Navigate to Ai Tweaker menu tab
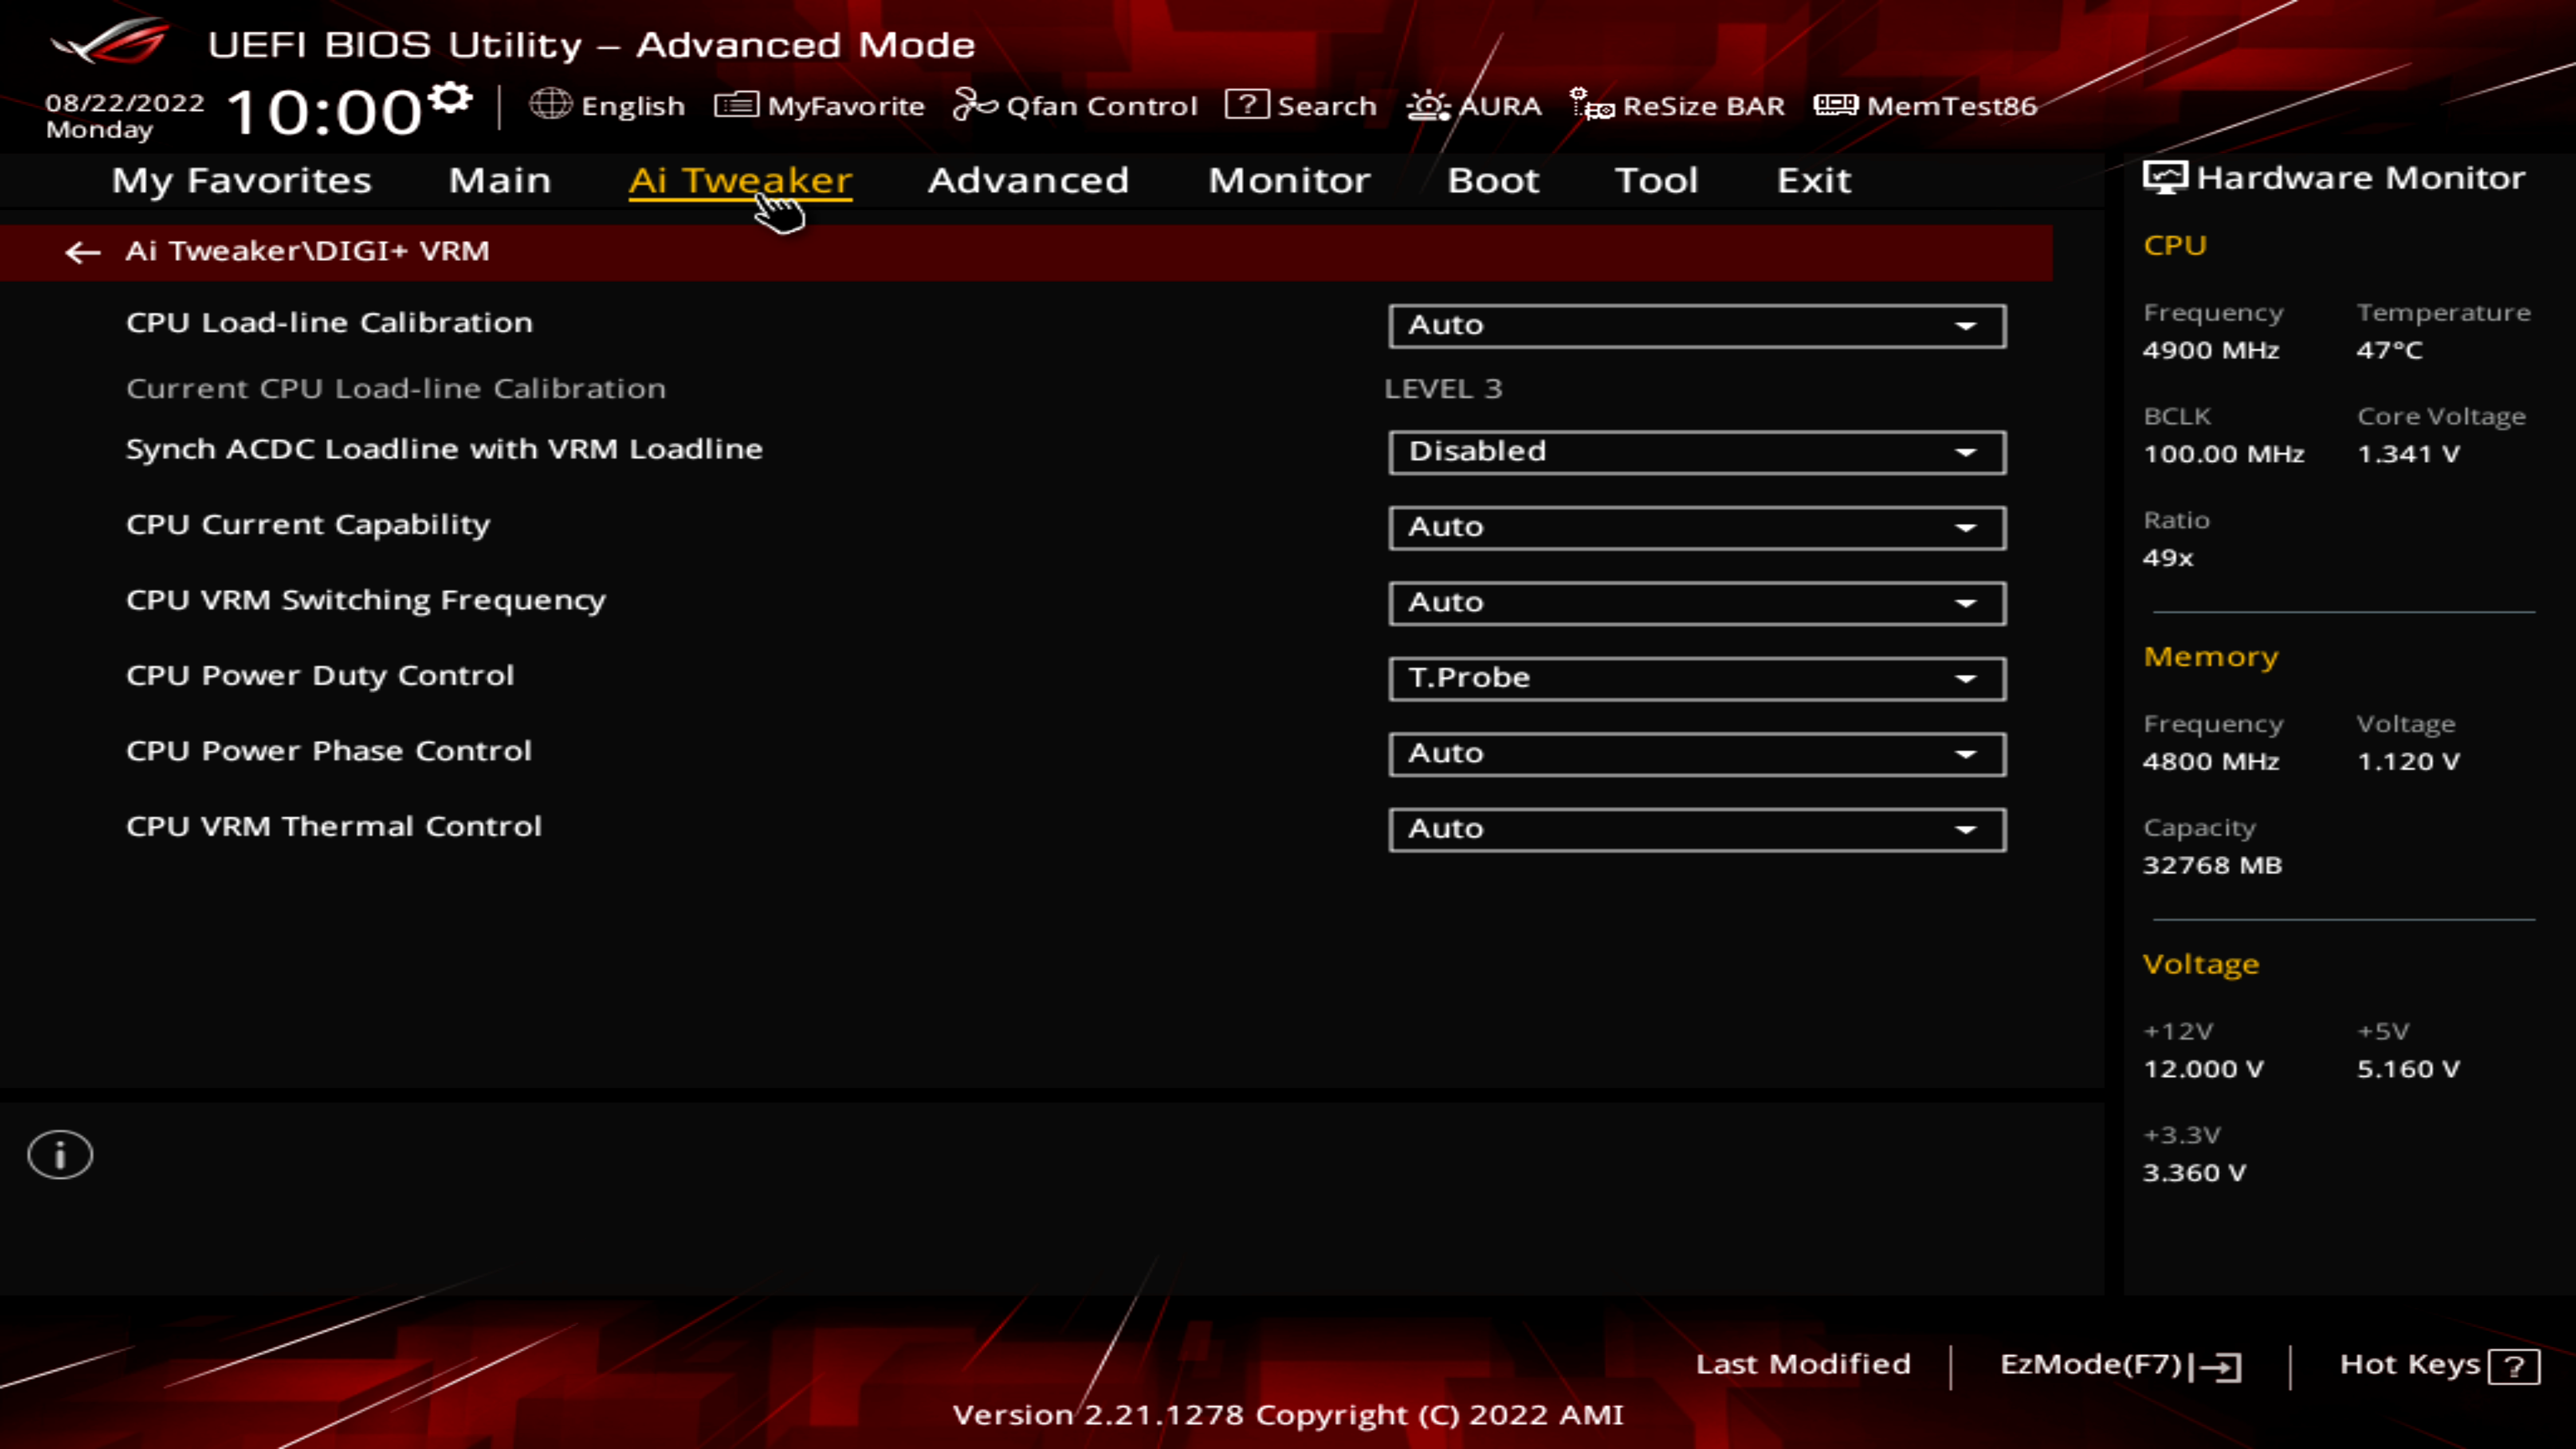The width and height of the screenshot is (2576, 1449). pos(739,178)
